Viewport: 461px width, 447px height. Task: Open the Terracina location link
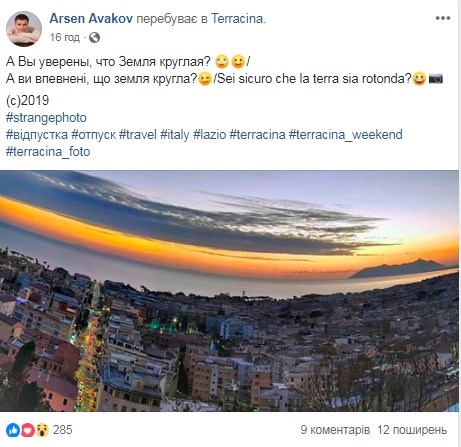pos(237,19)
